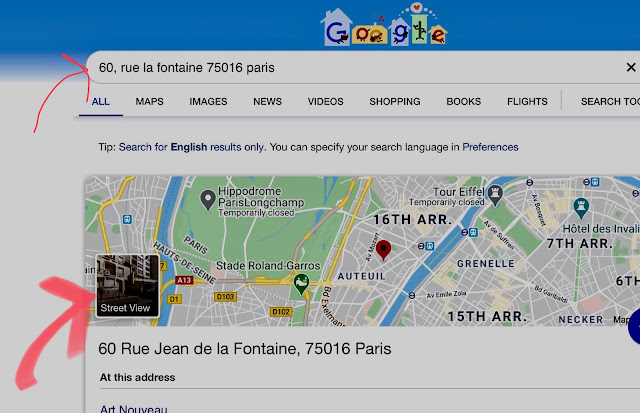Open the Art Nouveau link
The height and width of the screenshot is (413, 640).
134,409
